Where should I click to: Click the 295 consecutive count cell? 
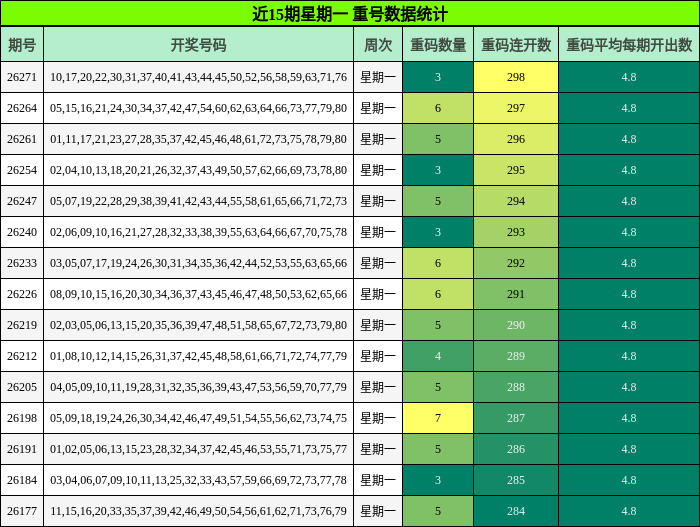pyautogui.click(x=516, y=170)
